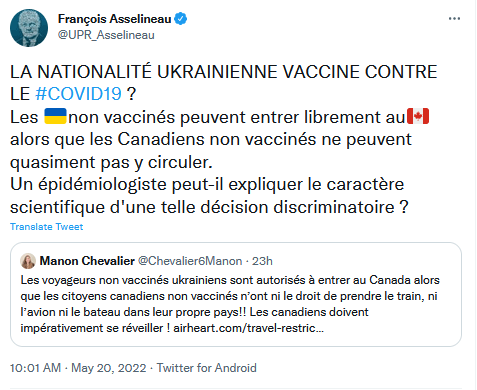Click the Twitter for Android source label
This screenshot has width=477, height=390.
pyautogui.click(x=207, y=368)
